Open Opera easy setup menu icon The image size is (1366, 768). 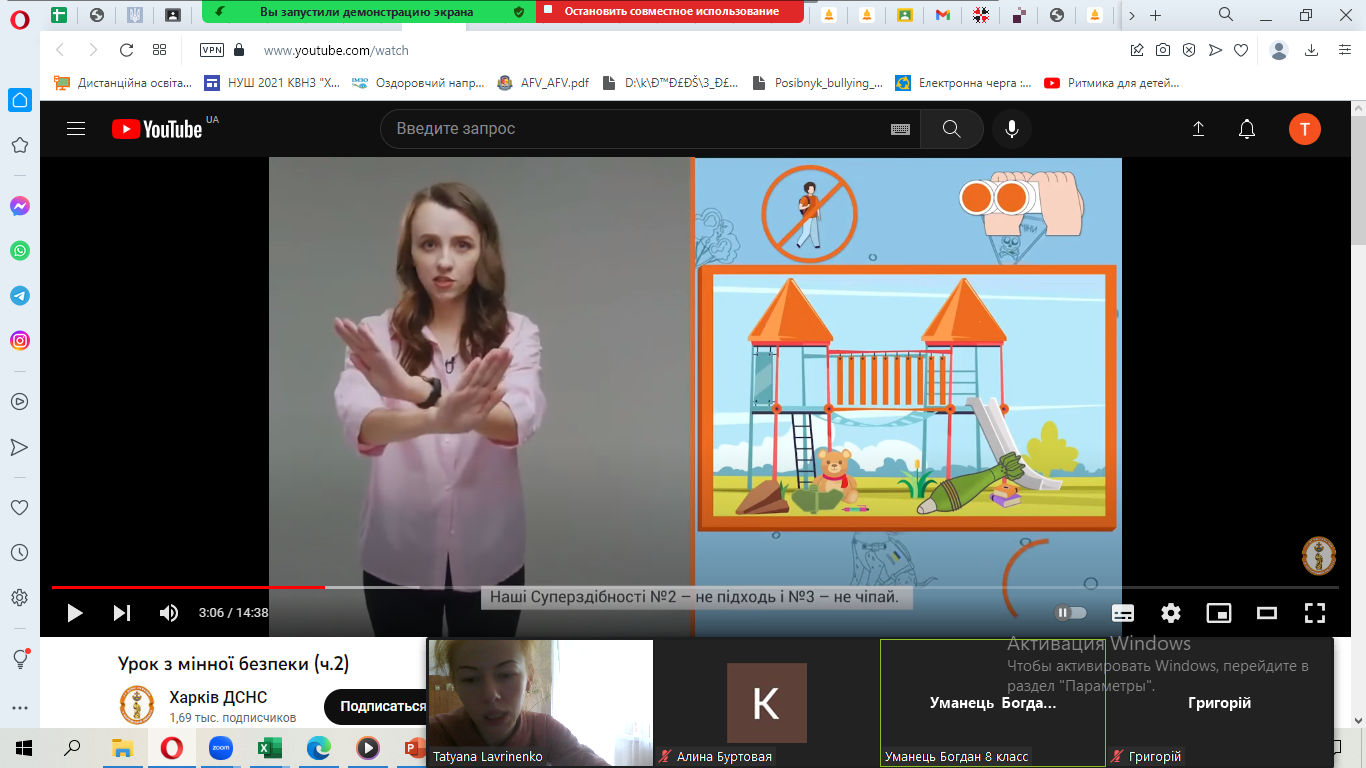[1344, 50]
